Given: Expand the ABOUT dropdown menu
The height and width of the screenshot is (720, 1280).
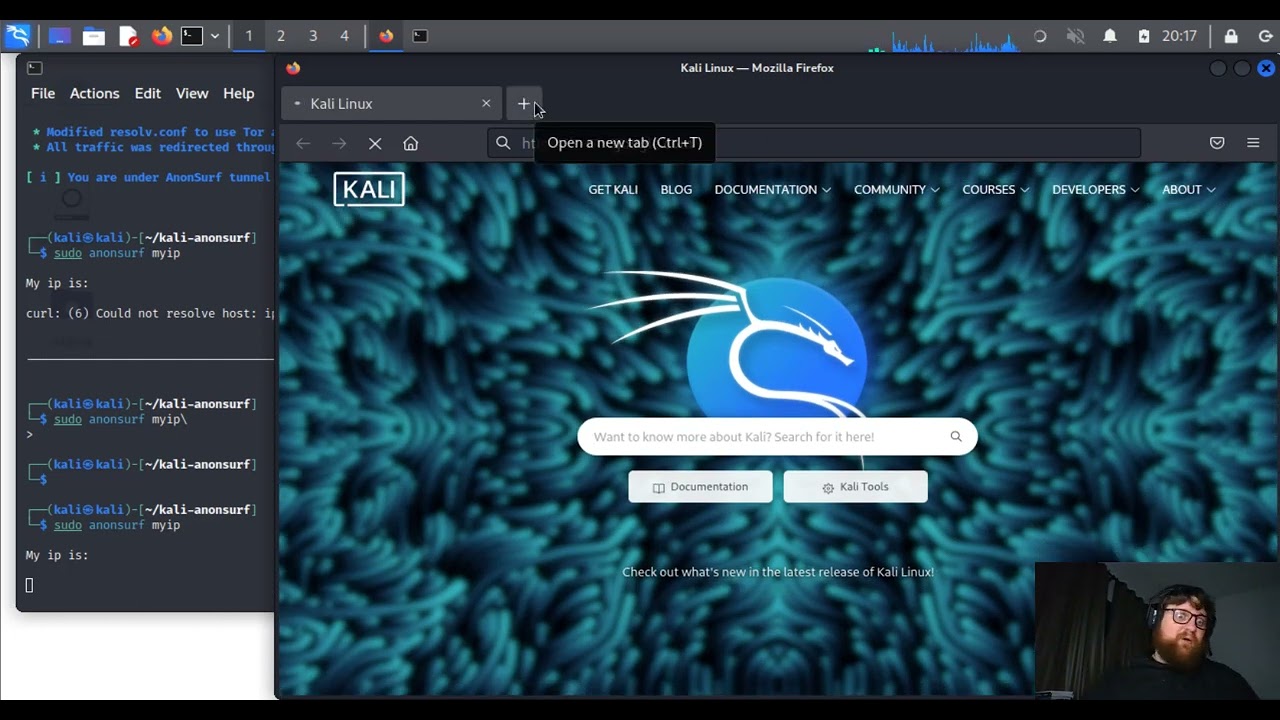Looking at the screenshot, I should (x=1188, y=189).
